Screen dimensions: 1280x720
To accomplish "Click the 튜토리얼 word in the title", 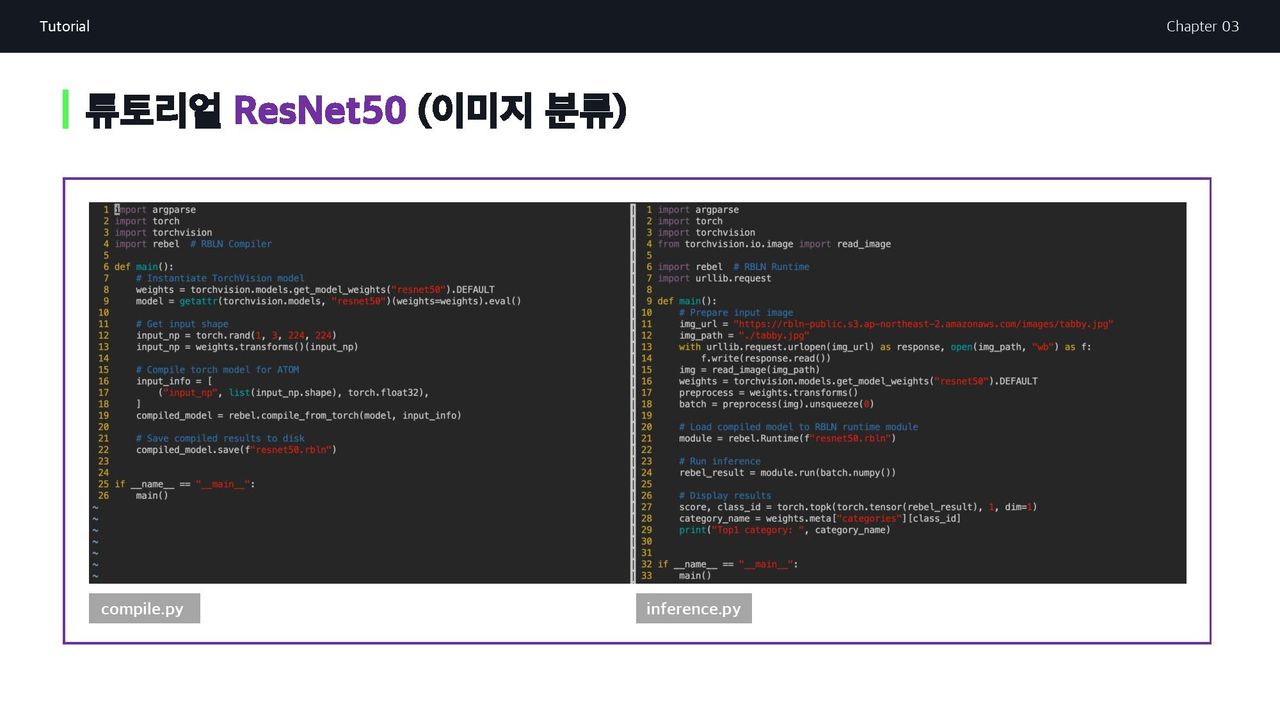I will click(153, 110).
